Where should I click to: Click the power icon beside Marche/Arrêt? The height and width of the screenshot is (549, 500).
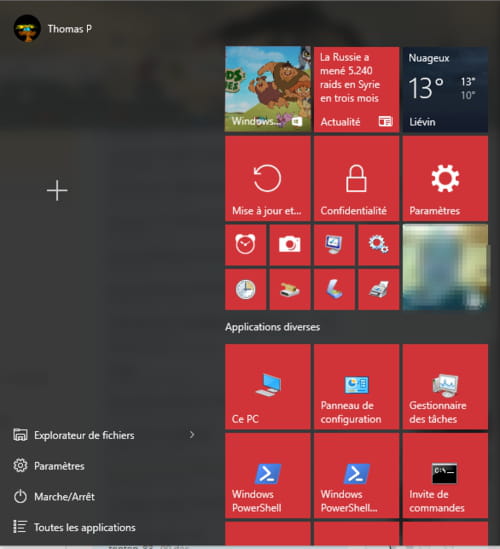(x=20, y=496)
